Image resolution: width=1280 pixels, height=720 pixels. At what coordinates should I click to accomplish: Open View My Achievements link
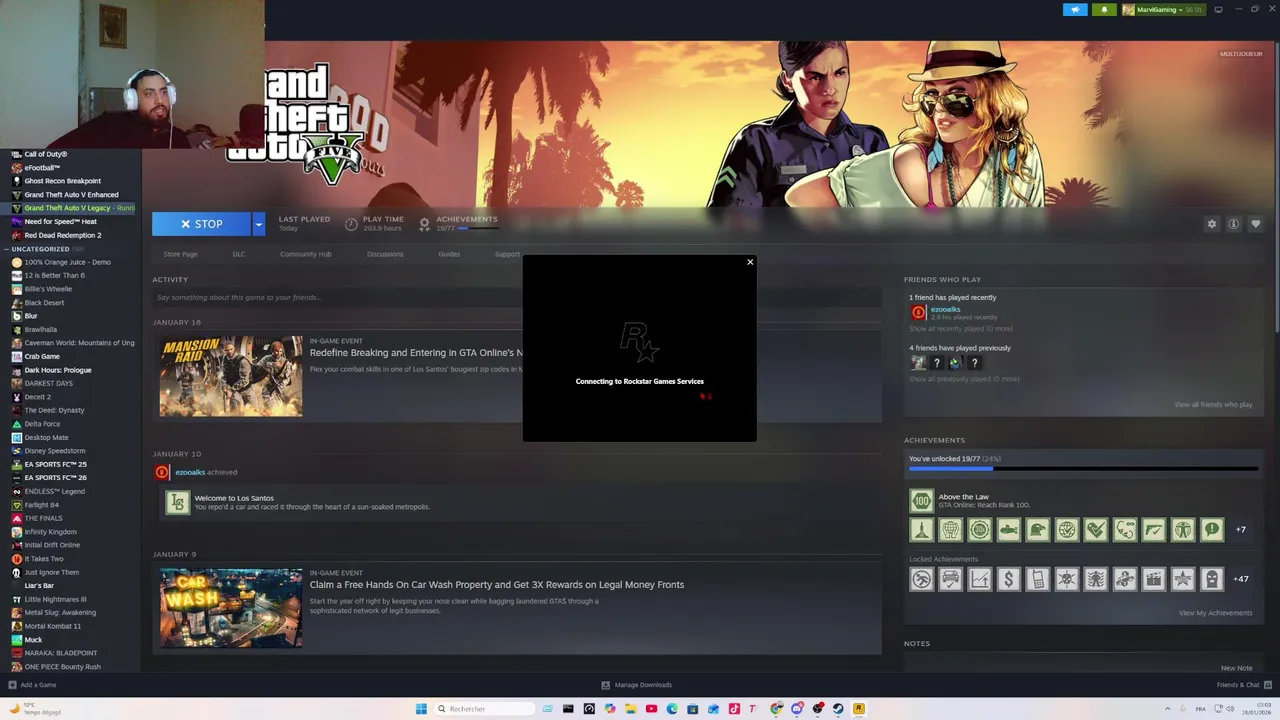click(x=1215, y=613)
